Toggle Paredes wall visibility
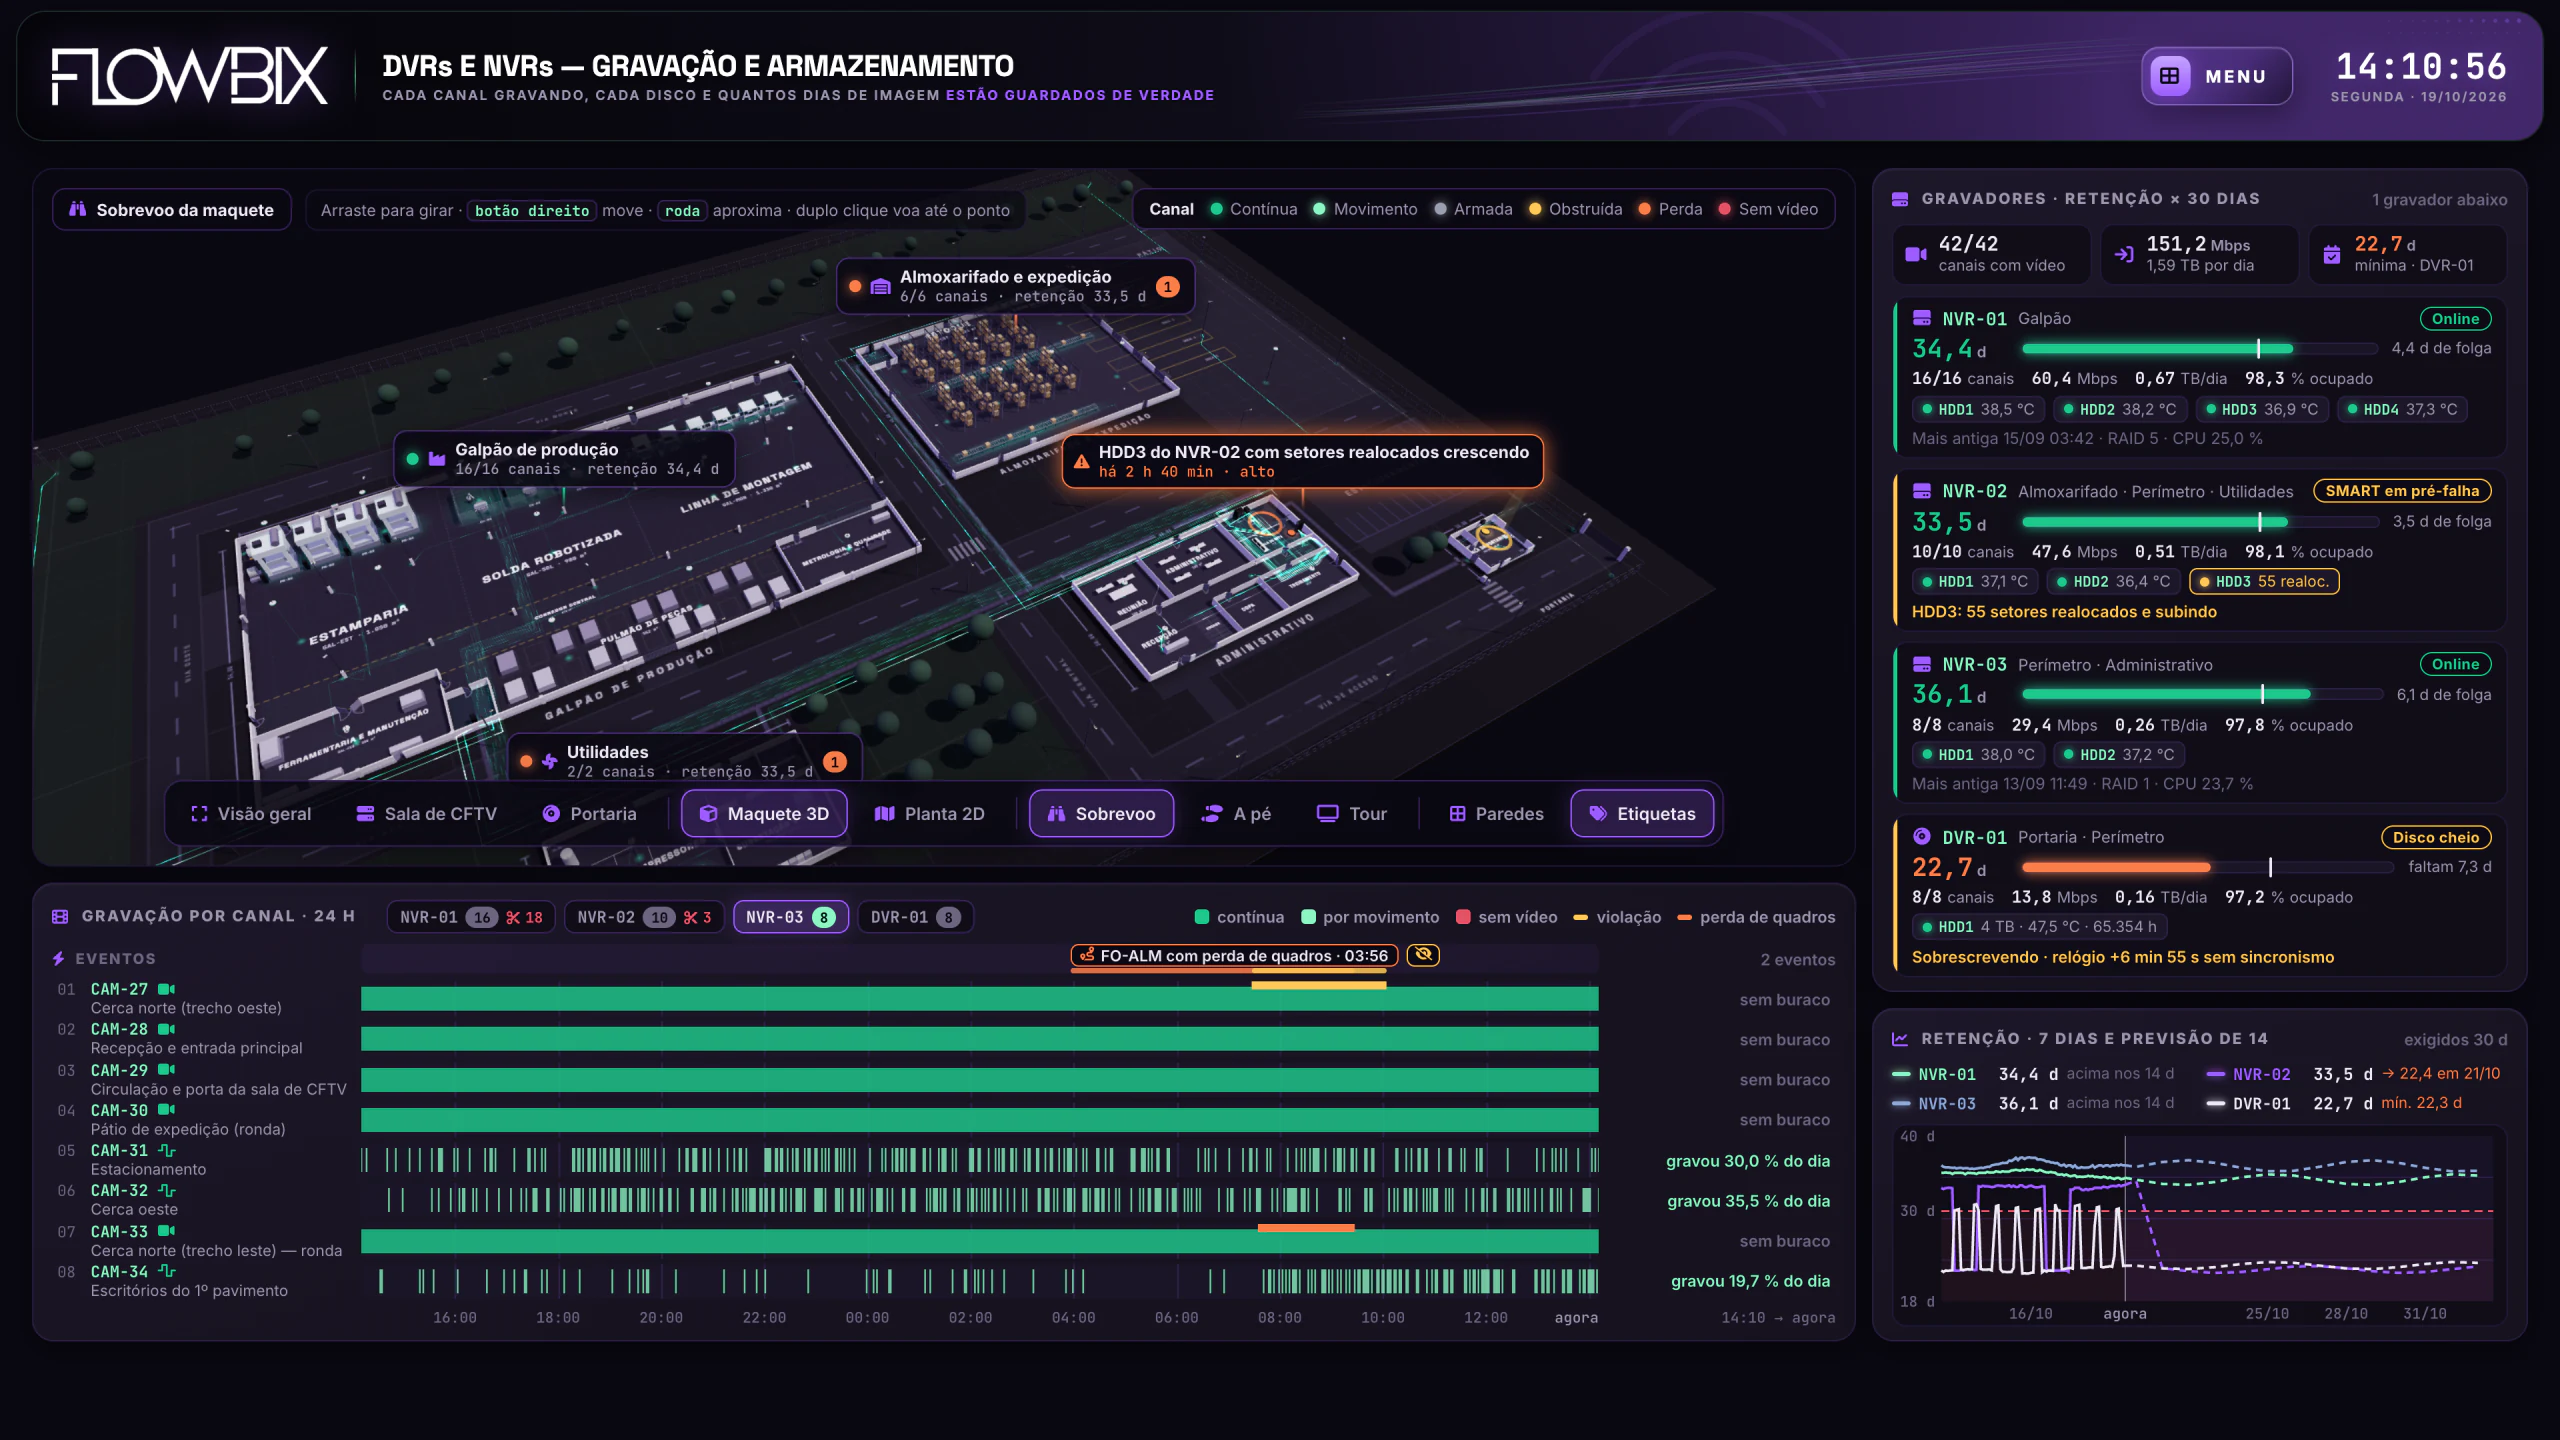This screenshot has width=2560, height=1440. coord(1496,814)
